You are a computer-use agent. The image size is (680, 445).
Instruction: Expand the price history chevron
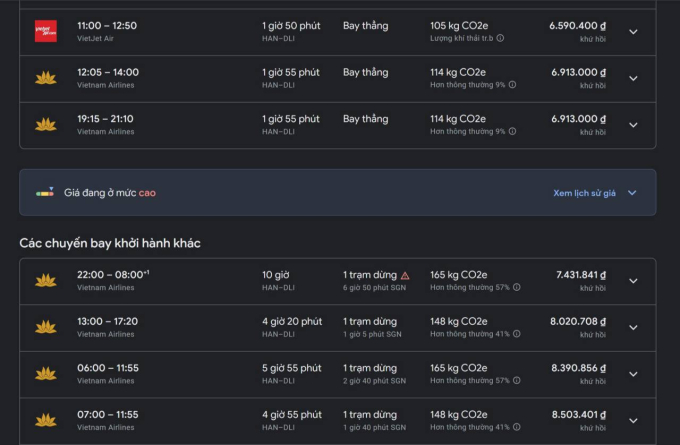(x=632, y=193)
